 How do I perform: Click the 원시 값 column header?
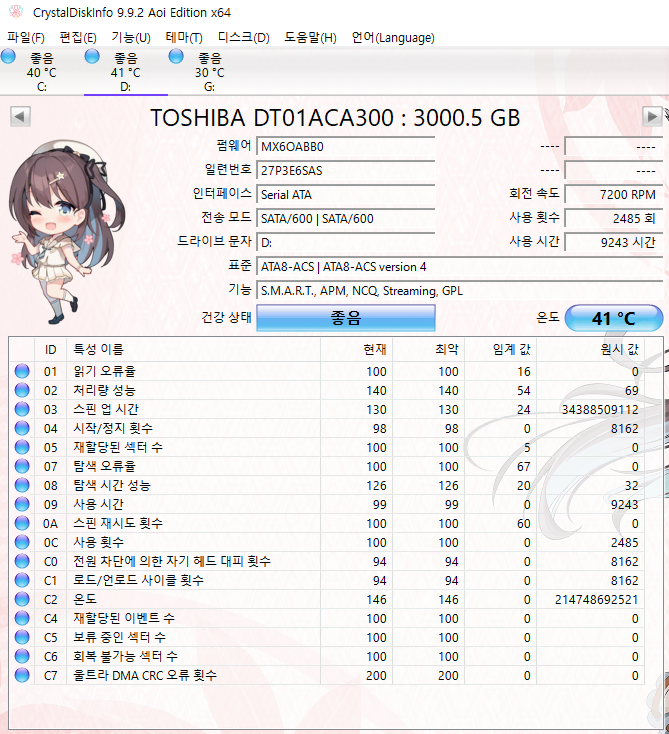coord(590,349)
